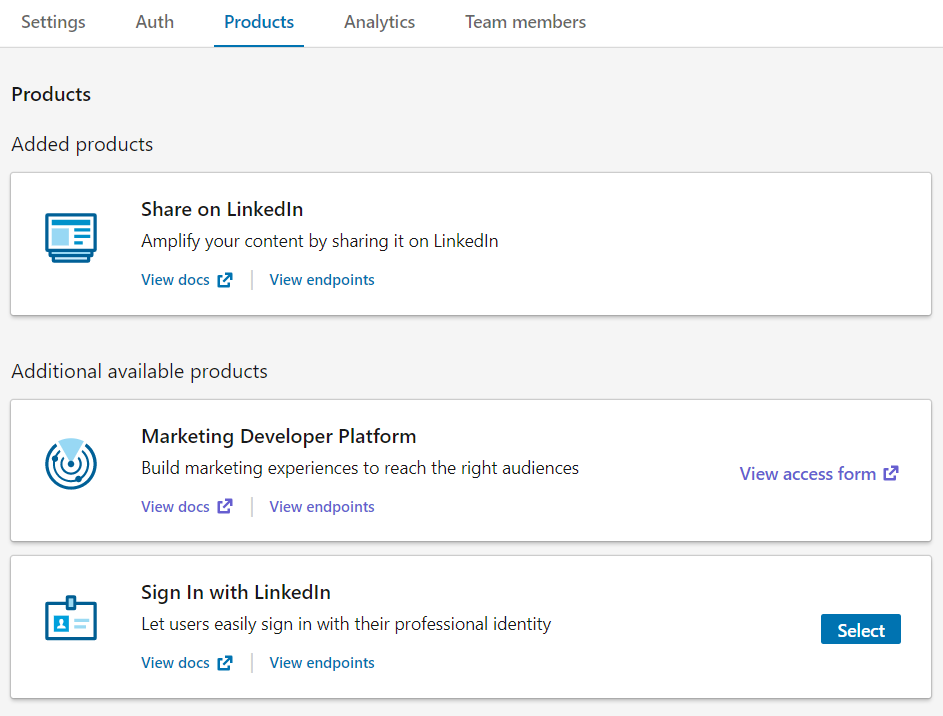This screenshot has width=943, height=716.
Task: Click the Sign In with LinkedIn badge icon
Action: click(x=71, y=618)
